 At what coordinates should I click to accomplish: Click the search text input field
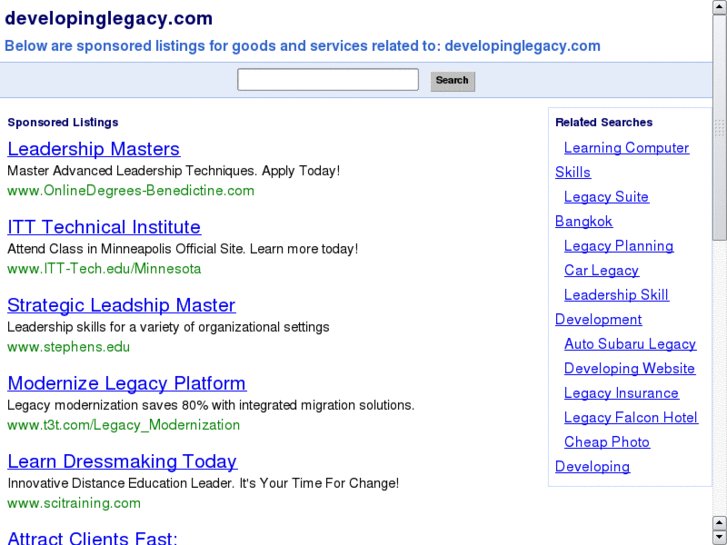coord(328,80)
